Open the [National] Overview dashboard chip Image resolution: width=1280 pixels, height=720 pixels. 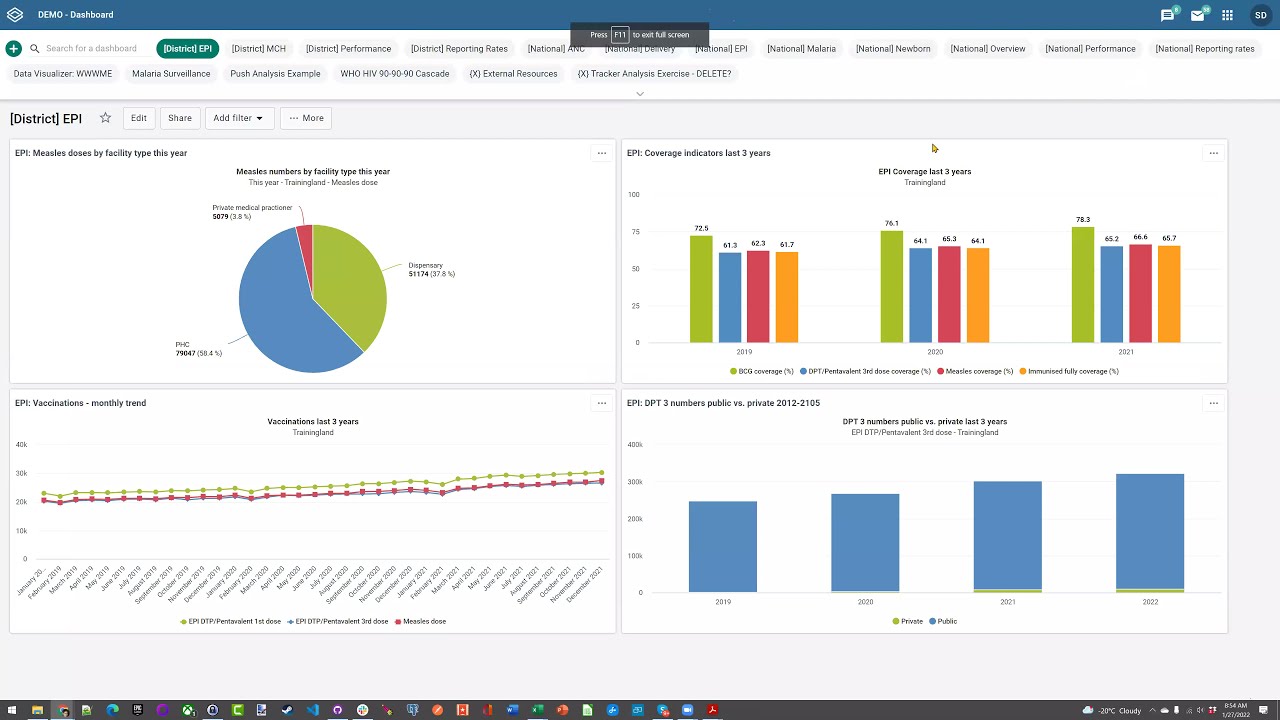tap(988, 48)
